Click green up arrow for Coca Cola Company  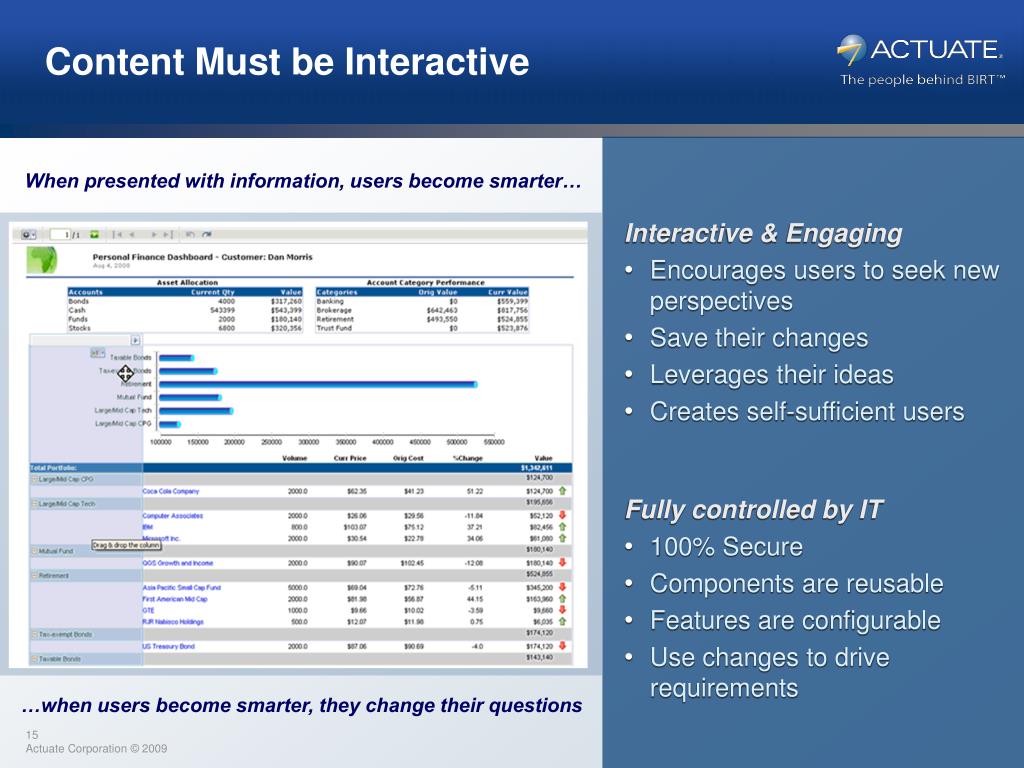[562, 490]
